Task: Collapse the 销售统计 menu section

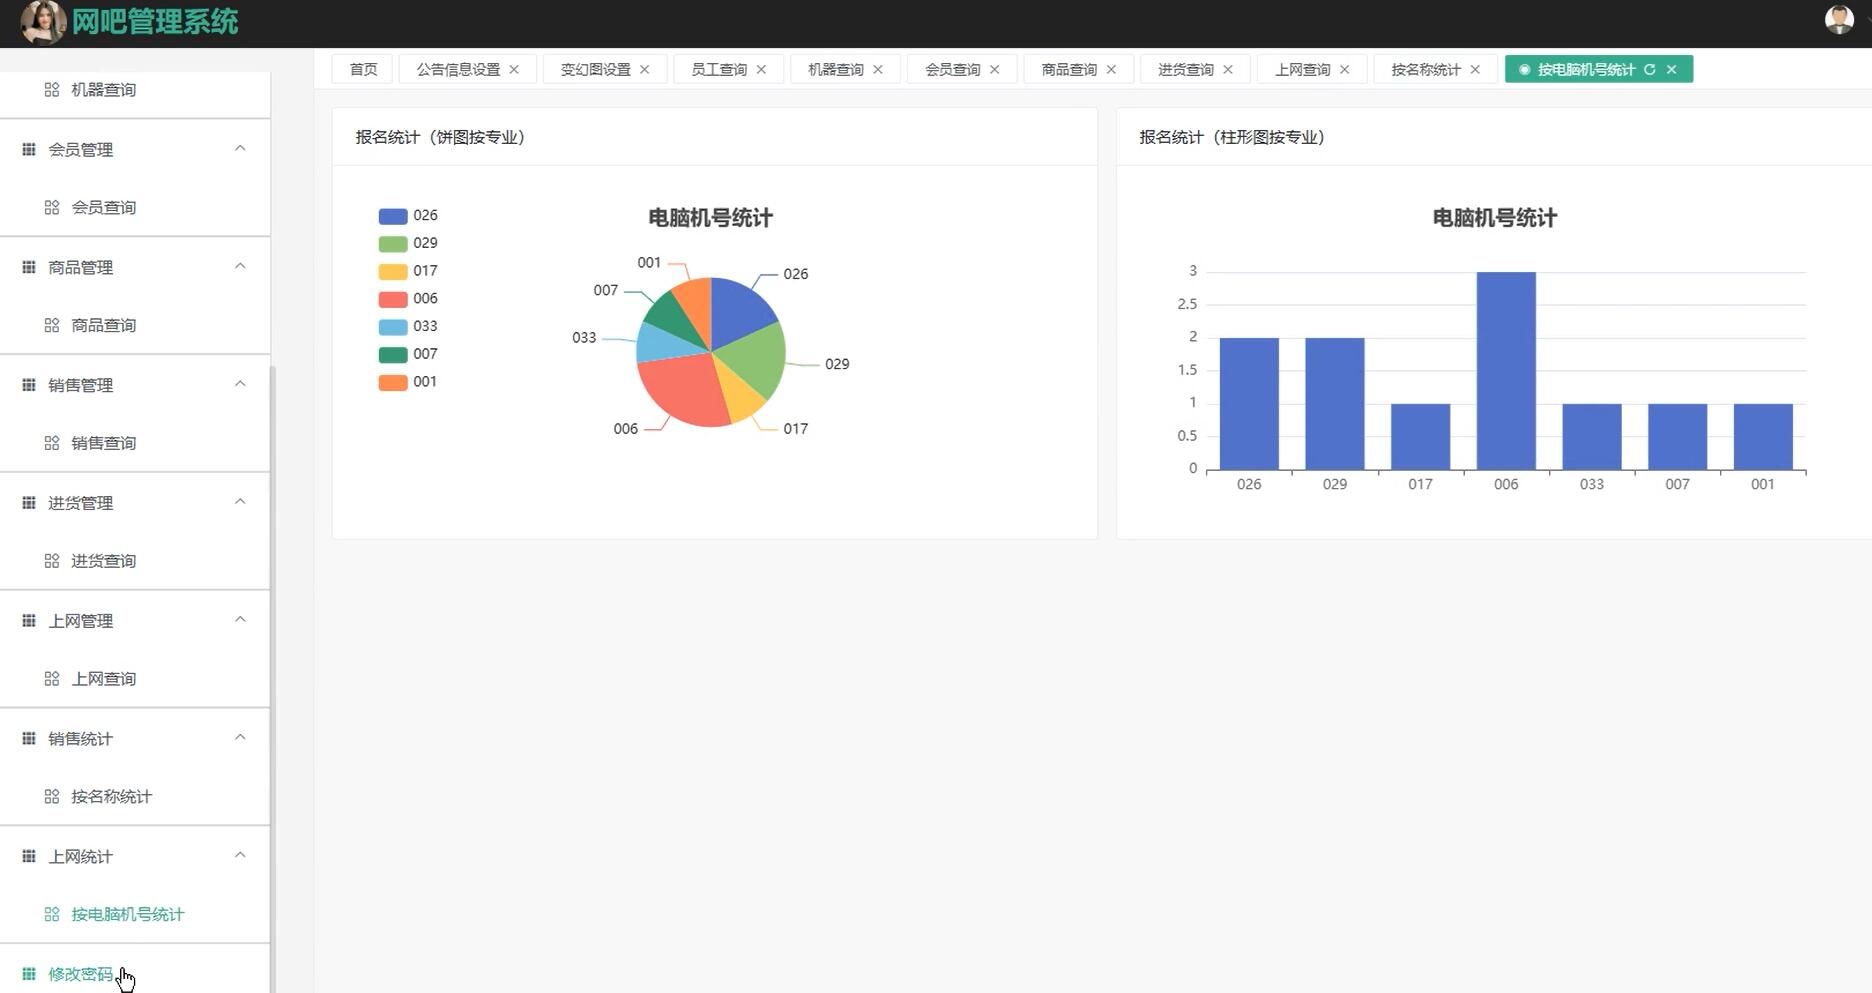Action: click(x=240, y=737)
